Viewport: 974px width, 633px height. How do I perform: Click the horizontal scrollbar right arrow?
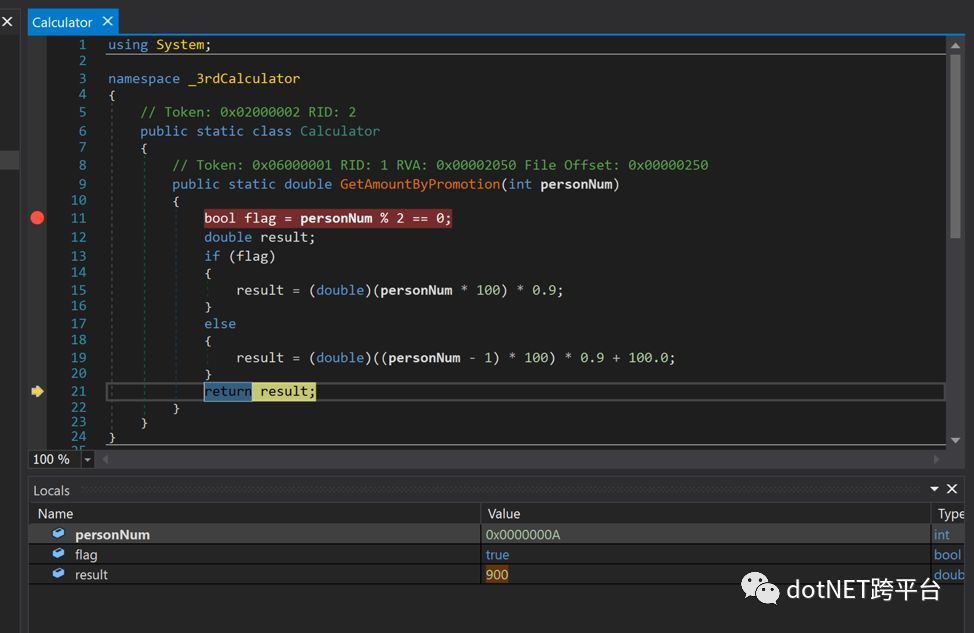[x=937, y=460]
